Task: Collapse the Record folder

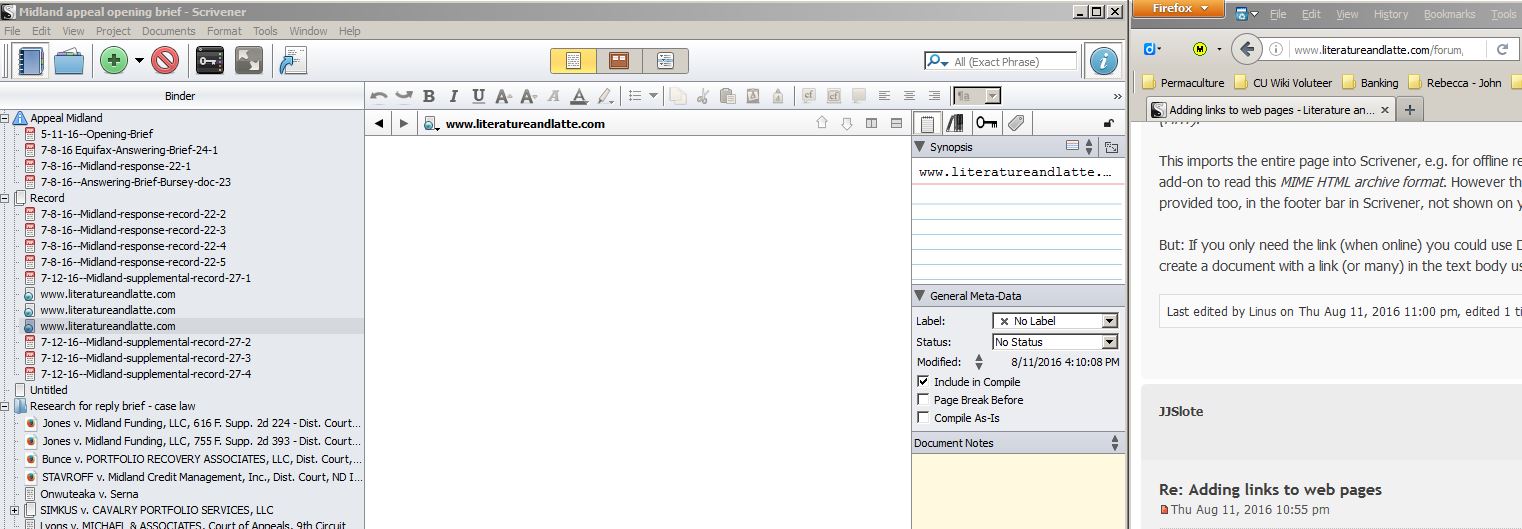Action: click(x=5, y=198)
